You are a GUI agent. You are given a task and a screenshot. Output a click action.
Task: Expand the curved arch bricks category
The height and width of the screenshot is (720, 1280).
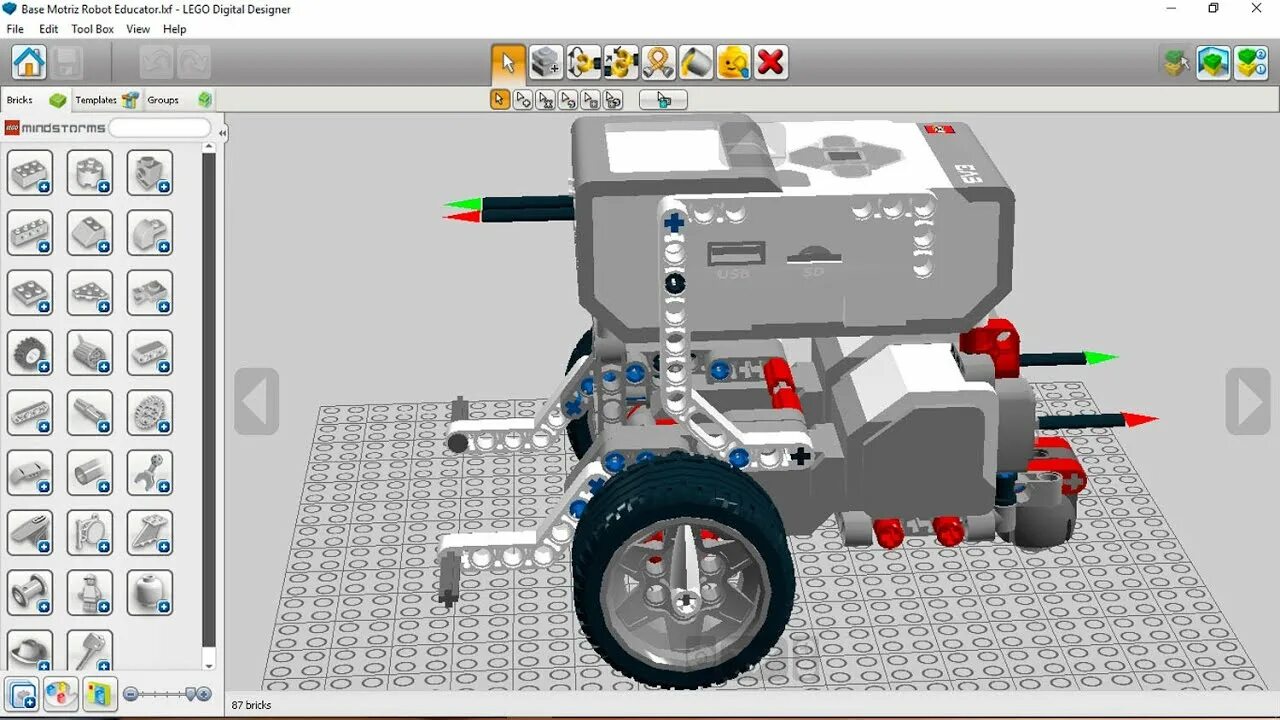coord(150,232)
